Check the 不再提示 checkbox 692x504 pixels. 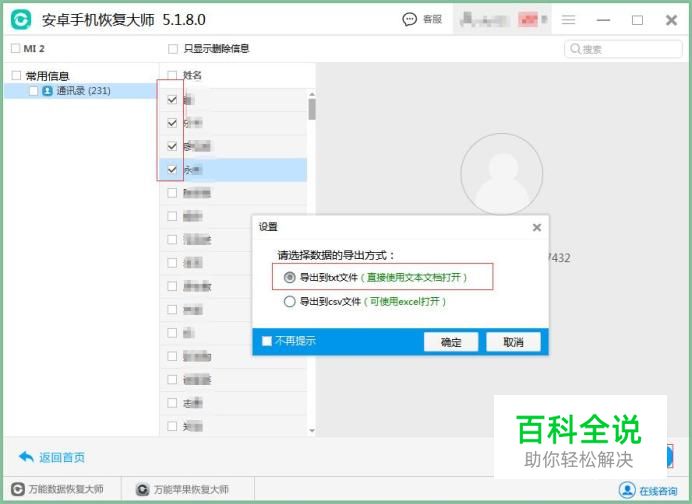click(267, 341)
